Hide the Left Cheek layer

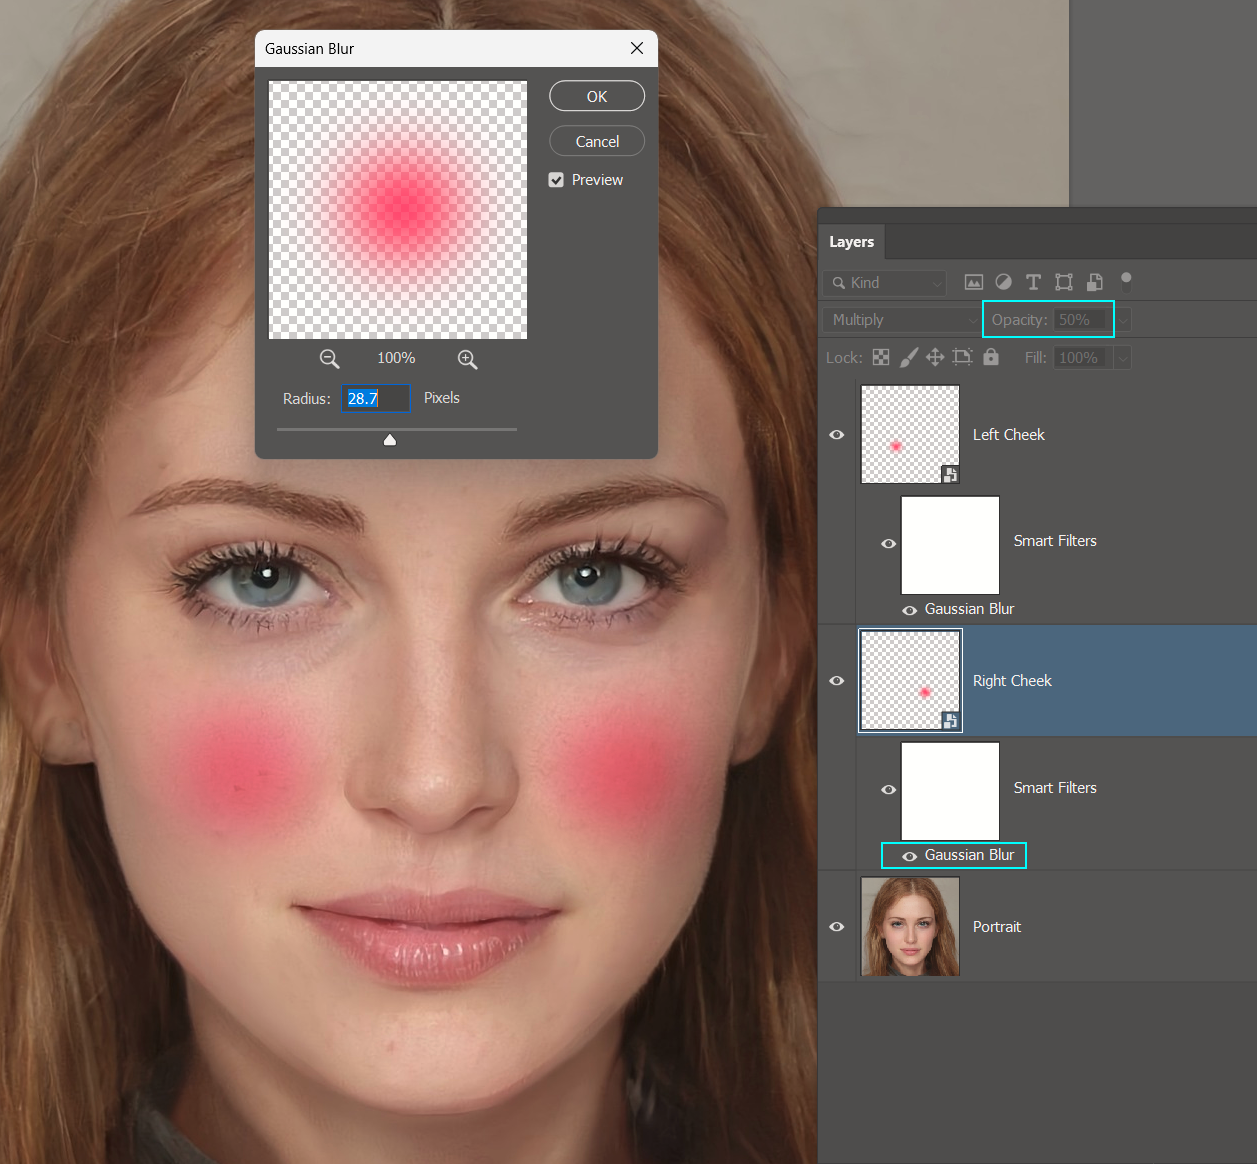click(x=837, y=434)
